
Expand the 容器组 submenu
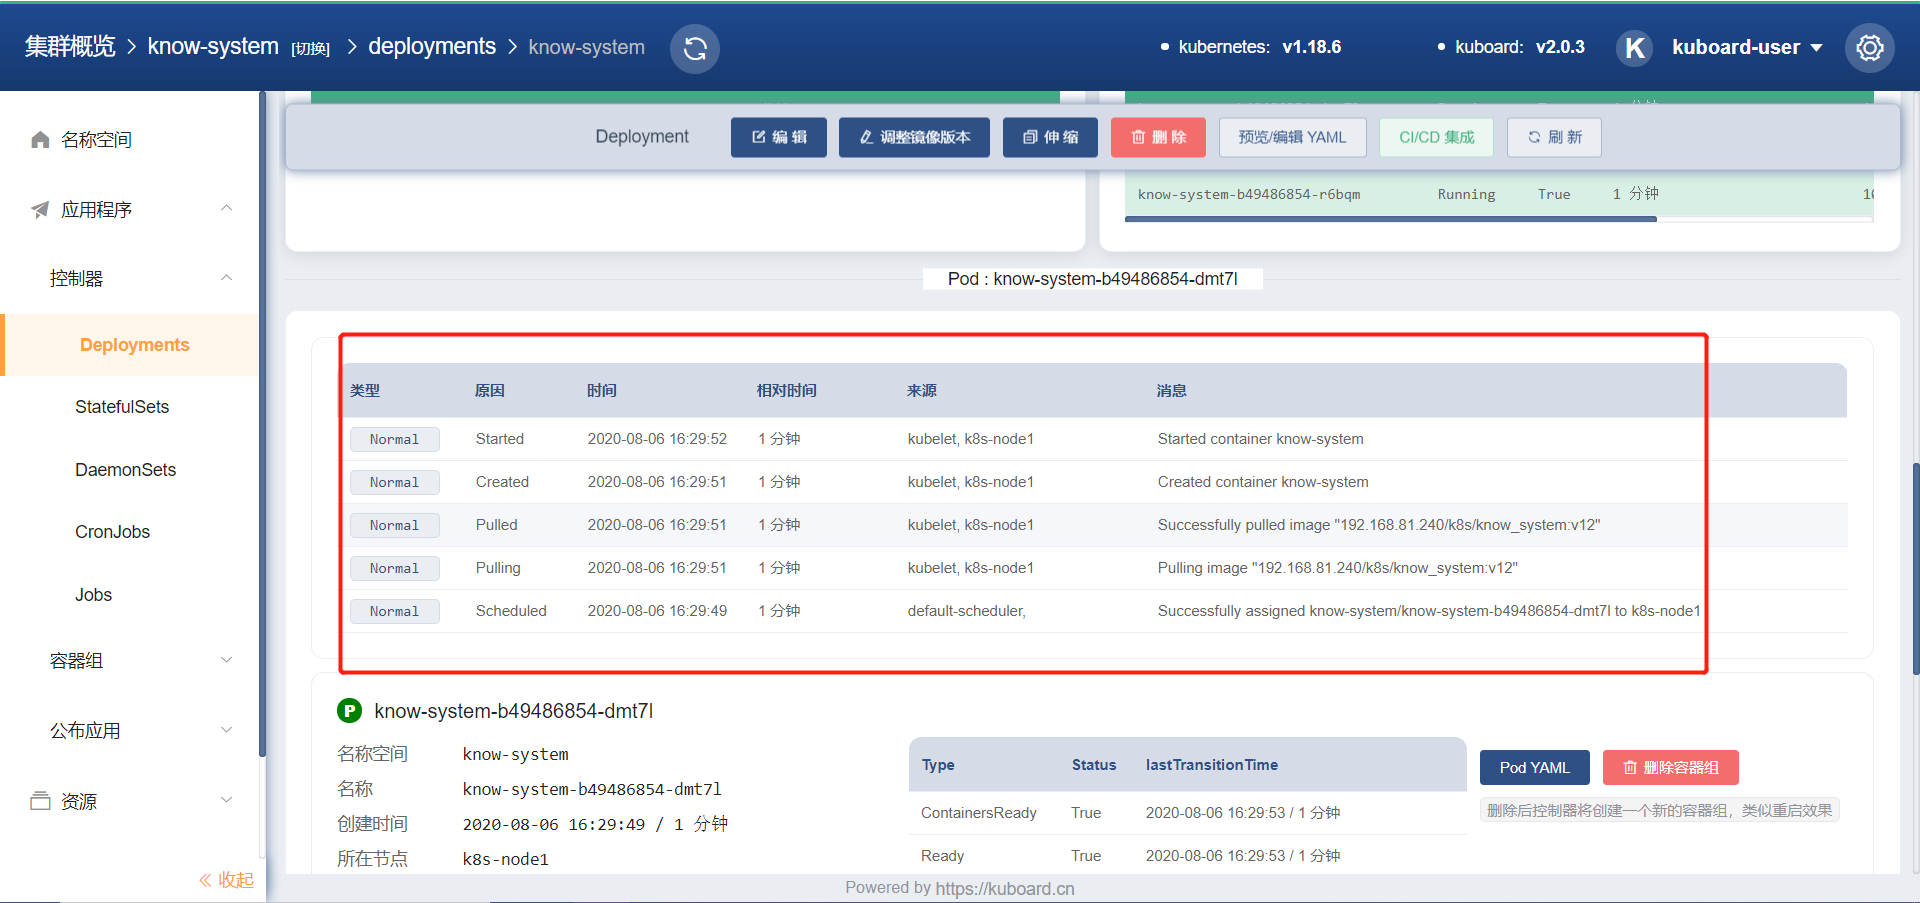coord(226,660)
